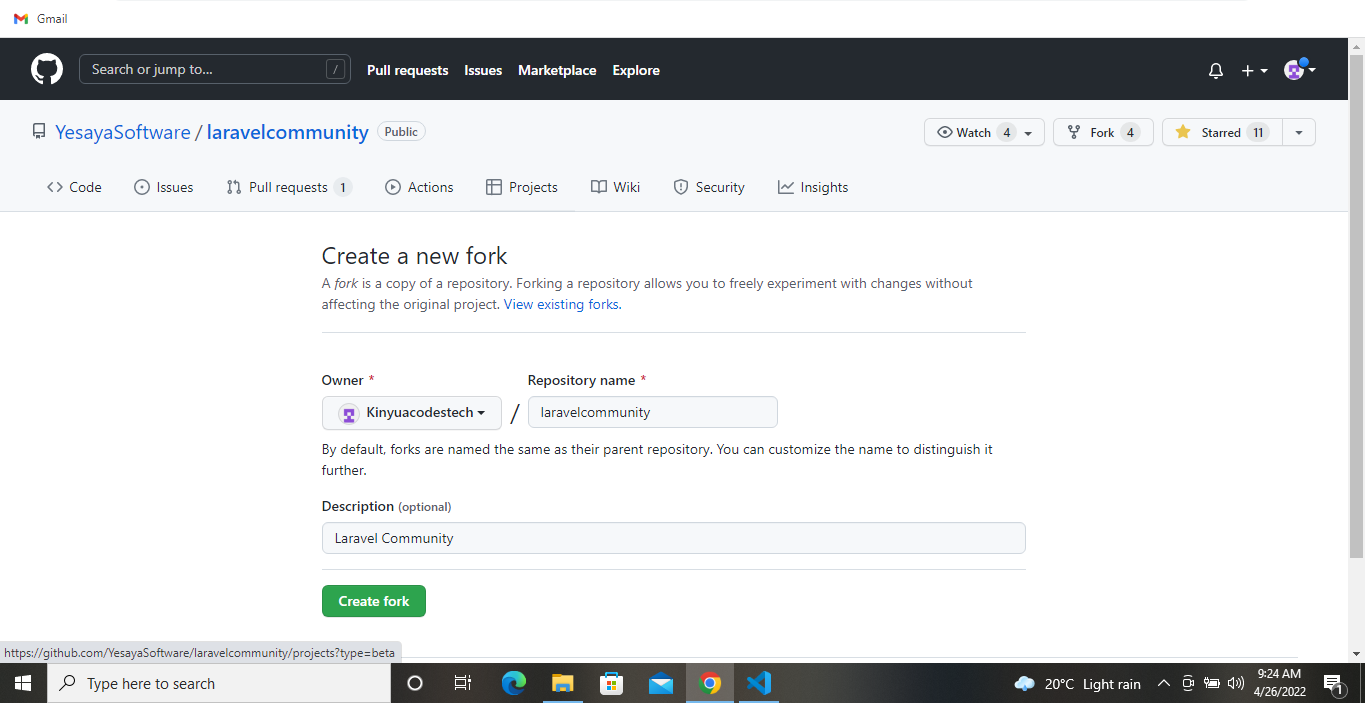Click the battery status tray icon
This screenshot has width=1365, height=703.
click(1211, 684)
